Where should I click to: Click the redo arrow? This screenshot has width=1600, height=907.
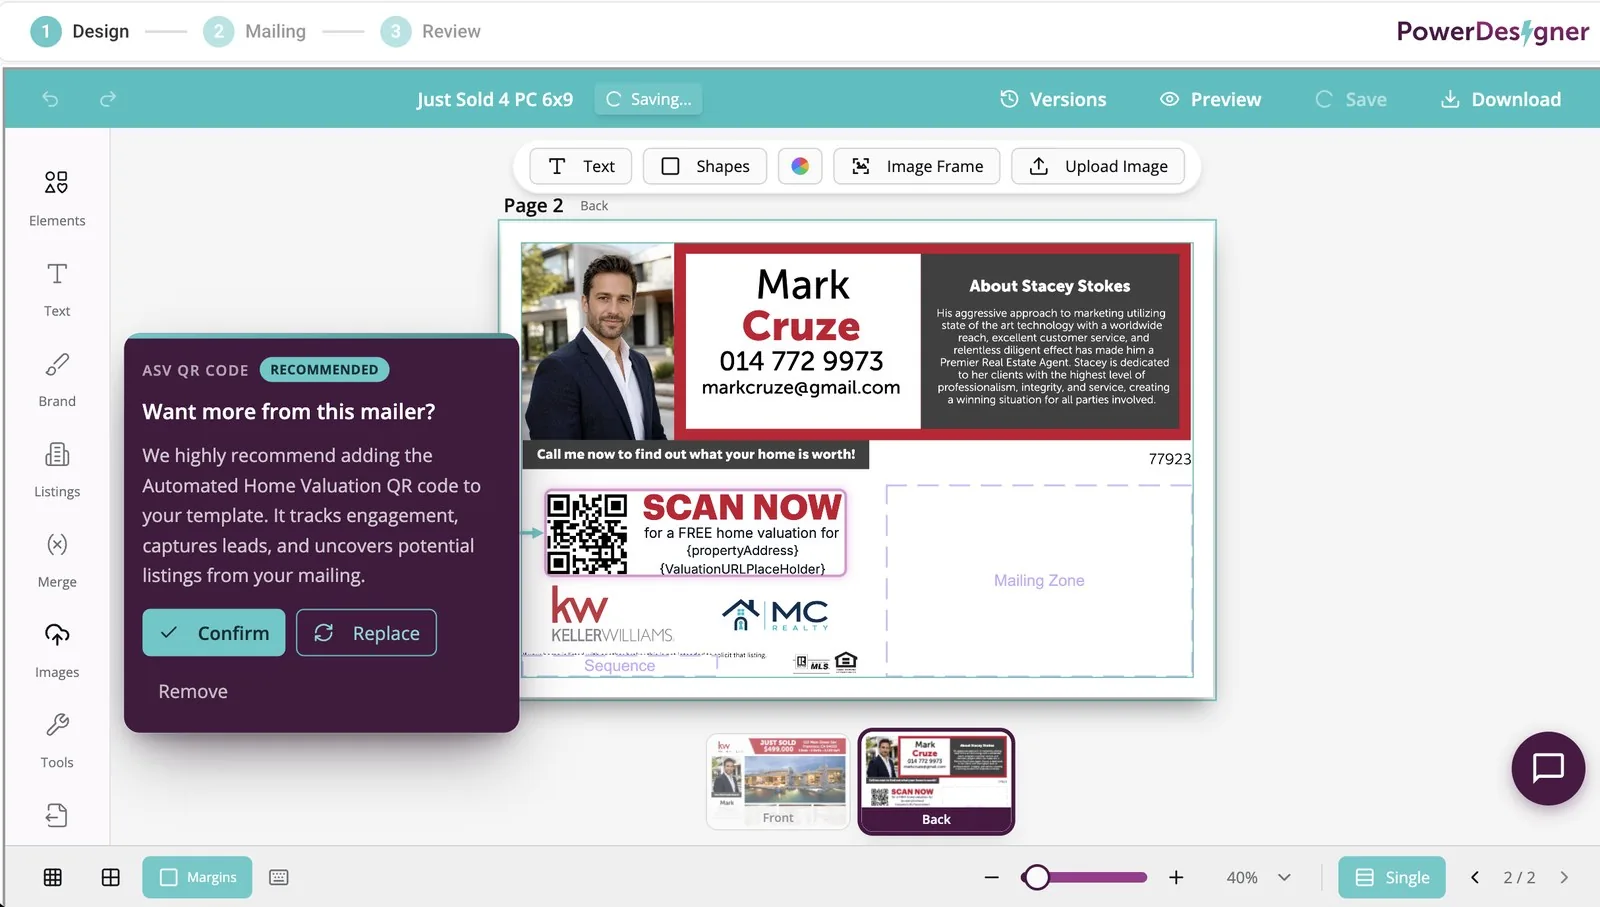(108, 99)
